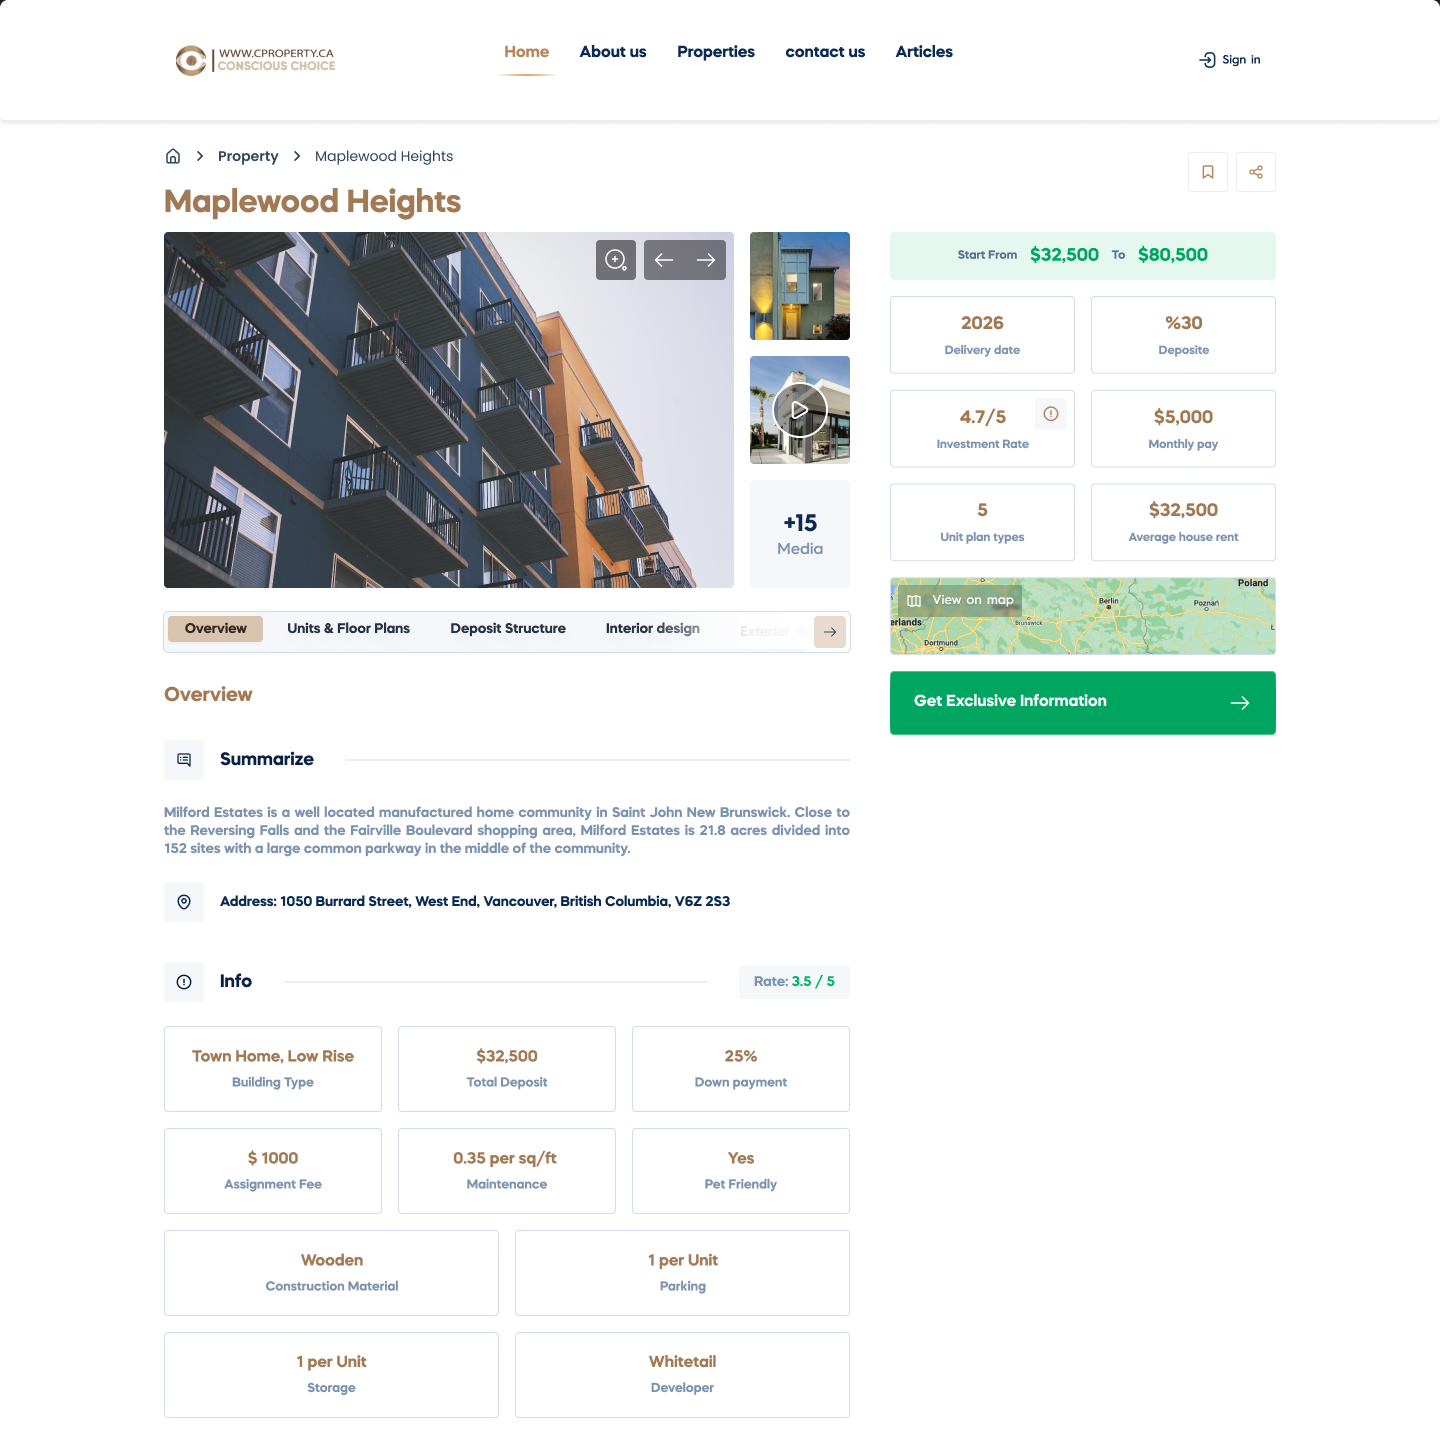Click the Sign in icon
Screen dimensions: 1440x1448
(1208, 60)
